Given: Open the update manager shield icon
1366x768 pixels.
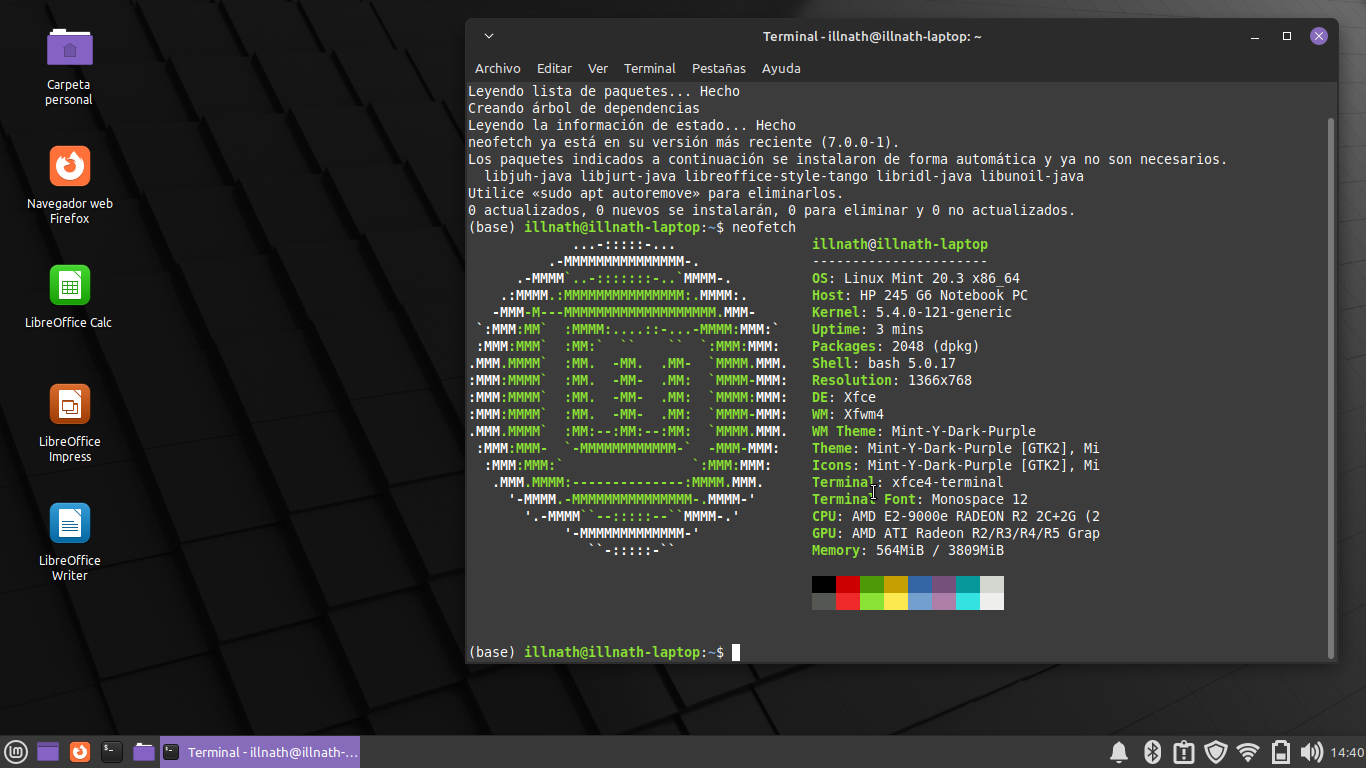Looking at the screenshot, I should coord(1215,752).
